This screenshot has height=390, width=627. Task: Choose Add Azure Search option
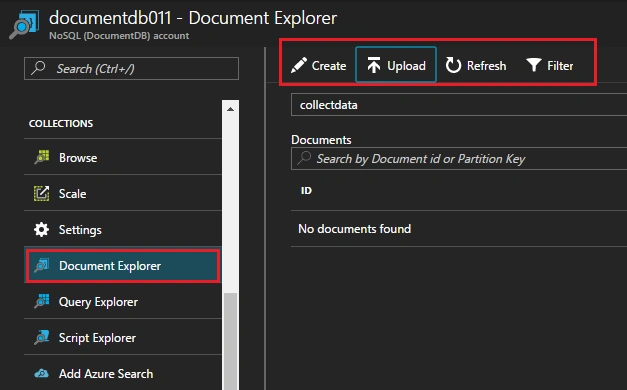click(x=123, y=373)
